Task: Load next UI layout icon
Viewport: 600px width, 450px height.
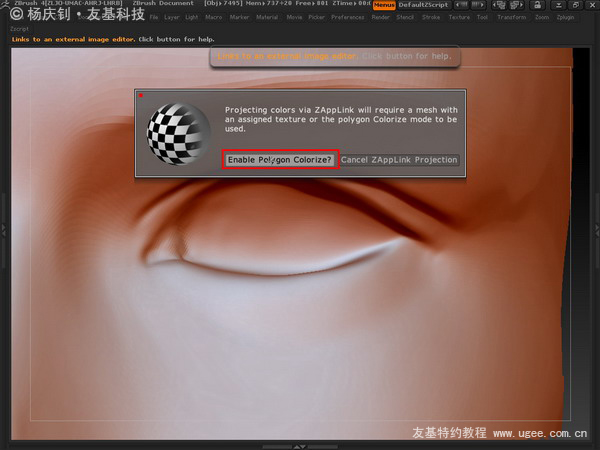Action: pyautogui.click(x=516, y=5)
